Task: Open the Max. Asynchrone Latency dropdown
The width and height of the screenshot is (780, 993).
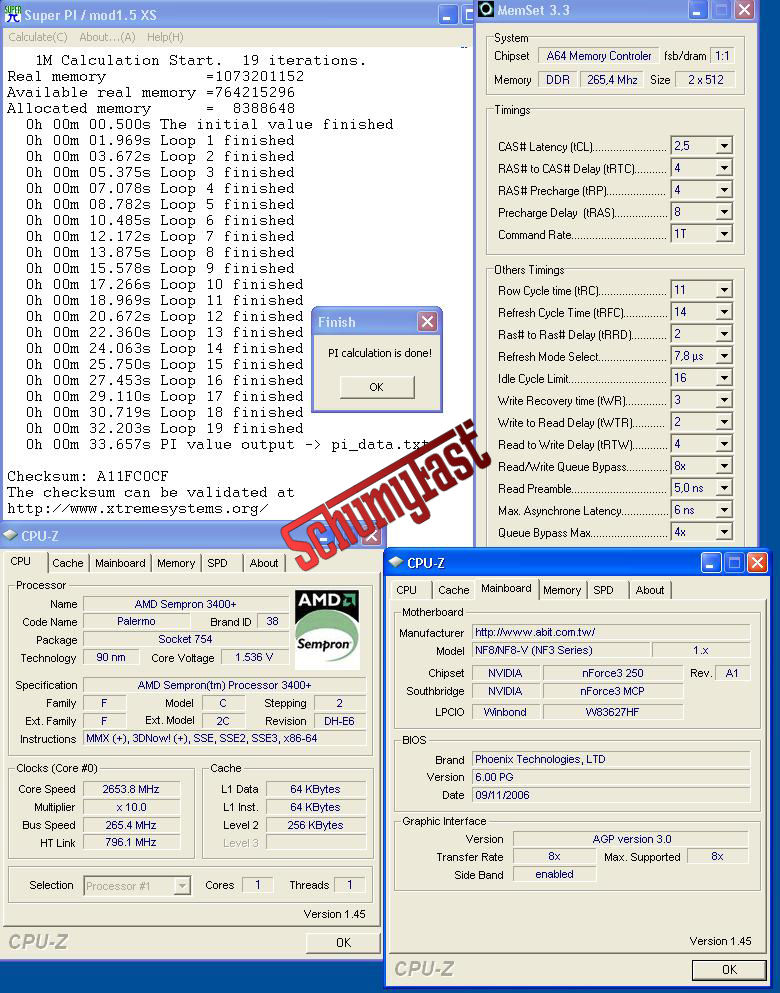Action: pyautogui.click(x=724, y=510)
